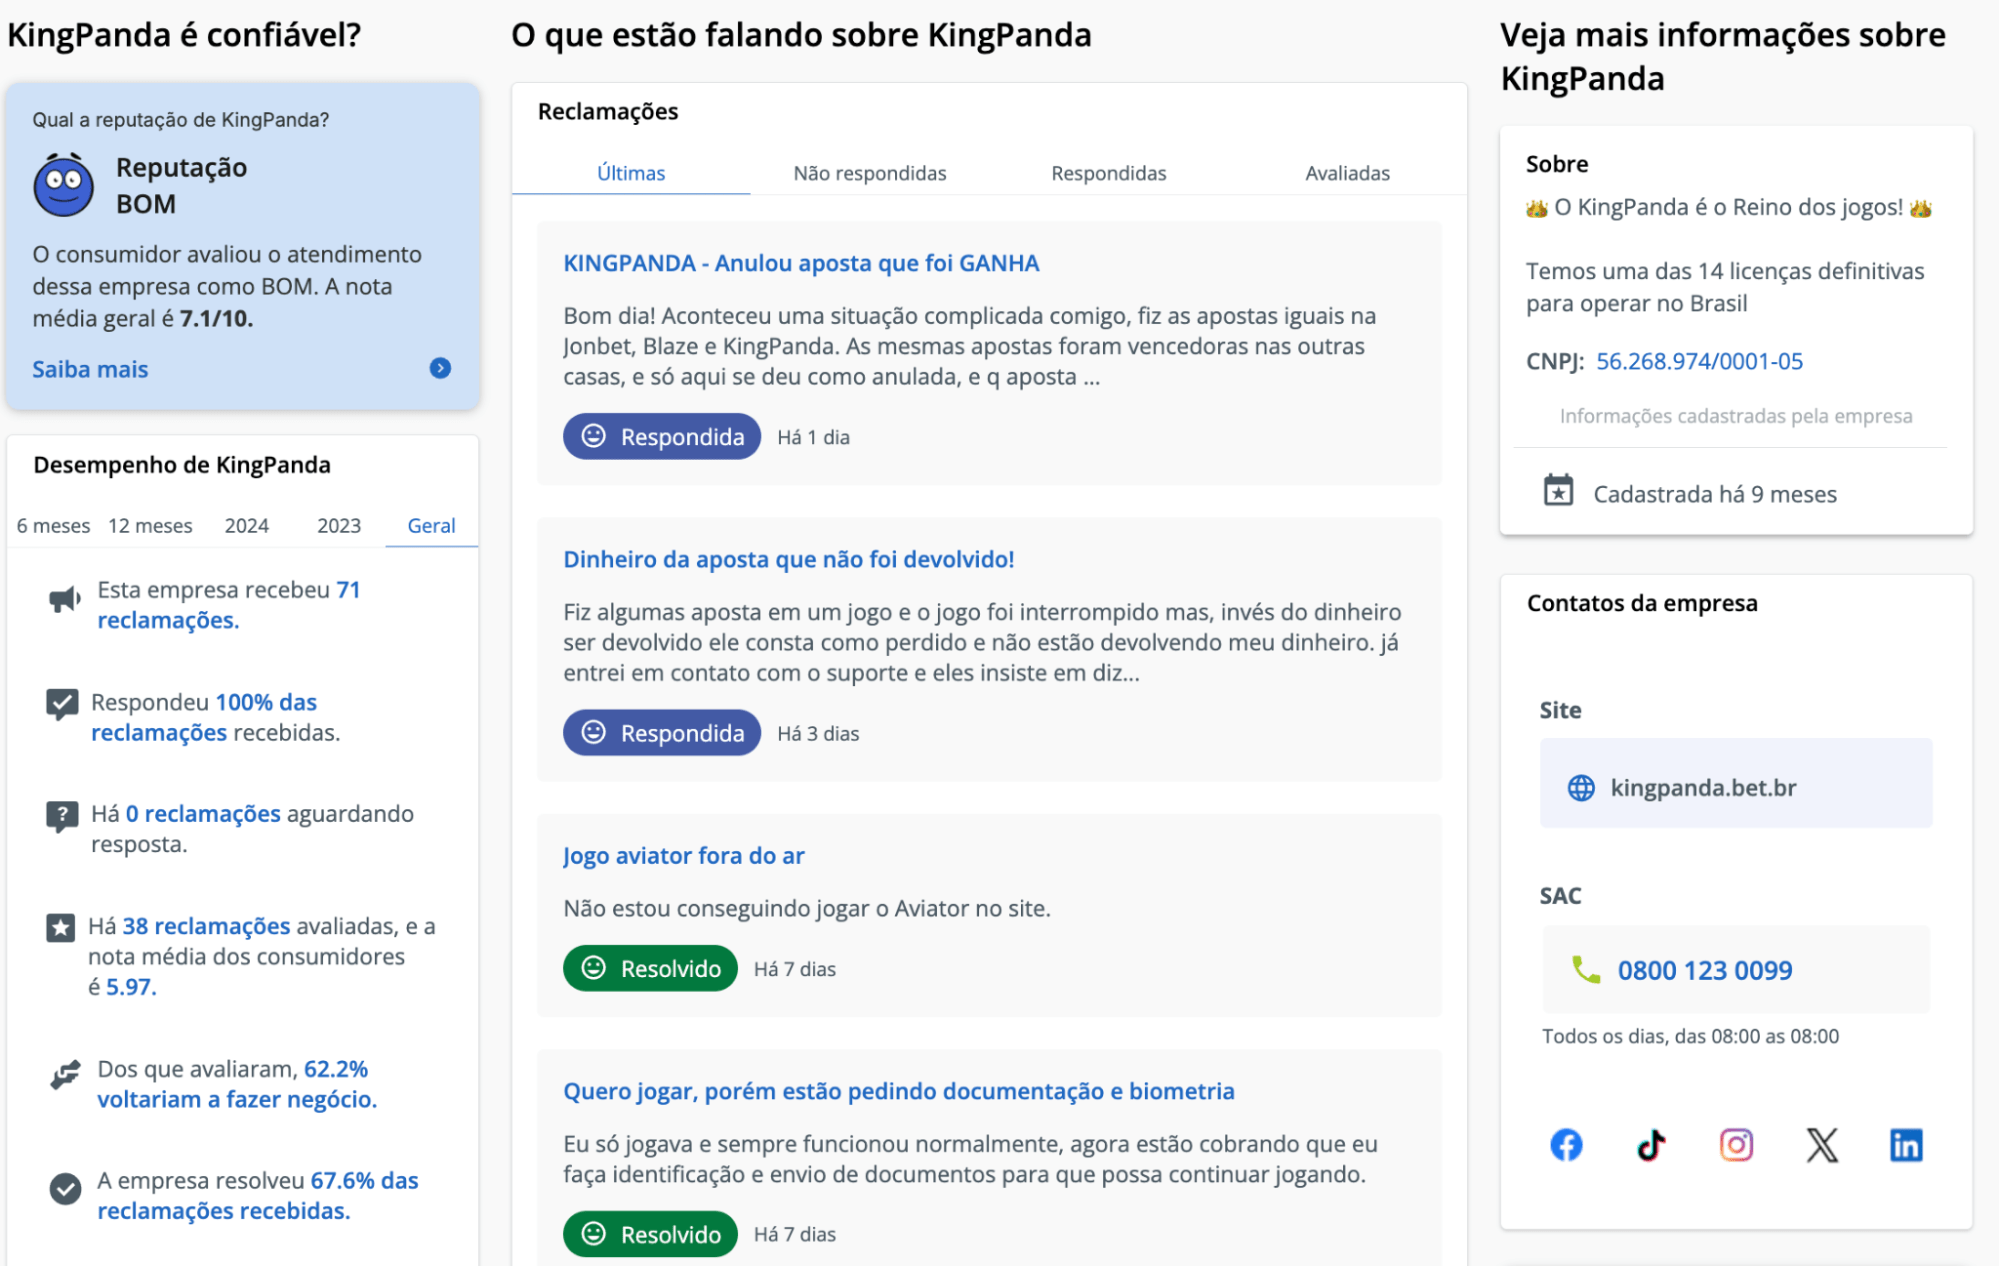Image resolution: width=1999 pixels, height=1266 pixels.
Task: Click the globe icon next to kingpanda.bet.br
Action: pos(1581,788)
